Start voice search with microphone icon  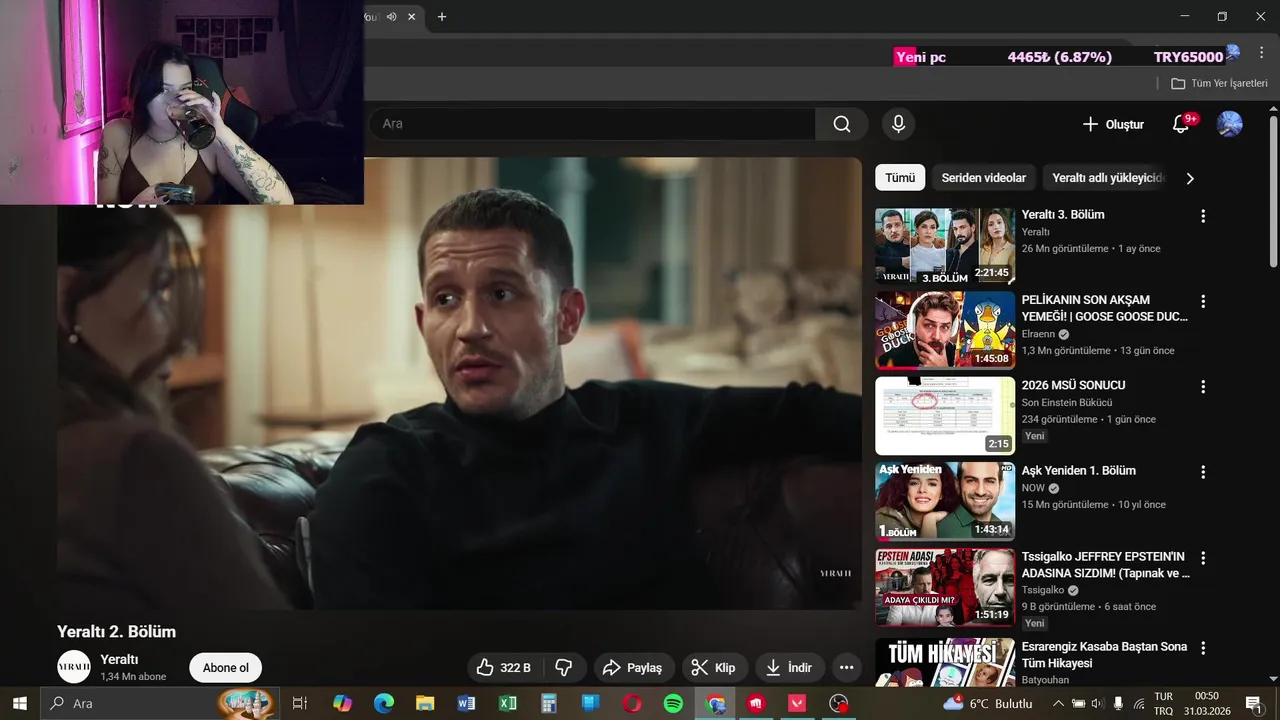coord(898,124)
